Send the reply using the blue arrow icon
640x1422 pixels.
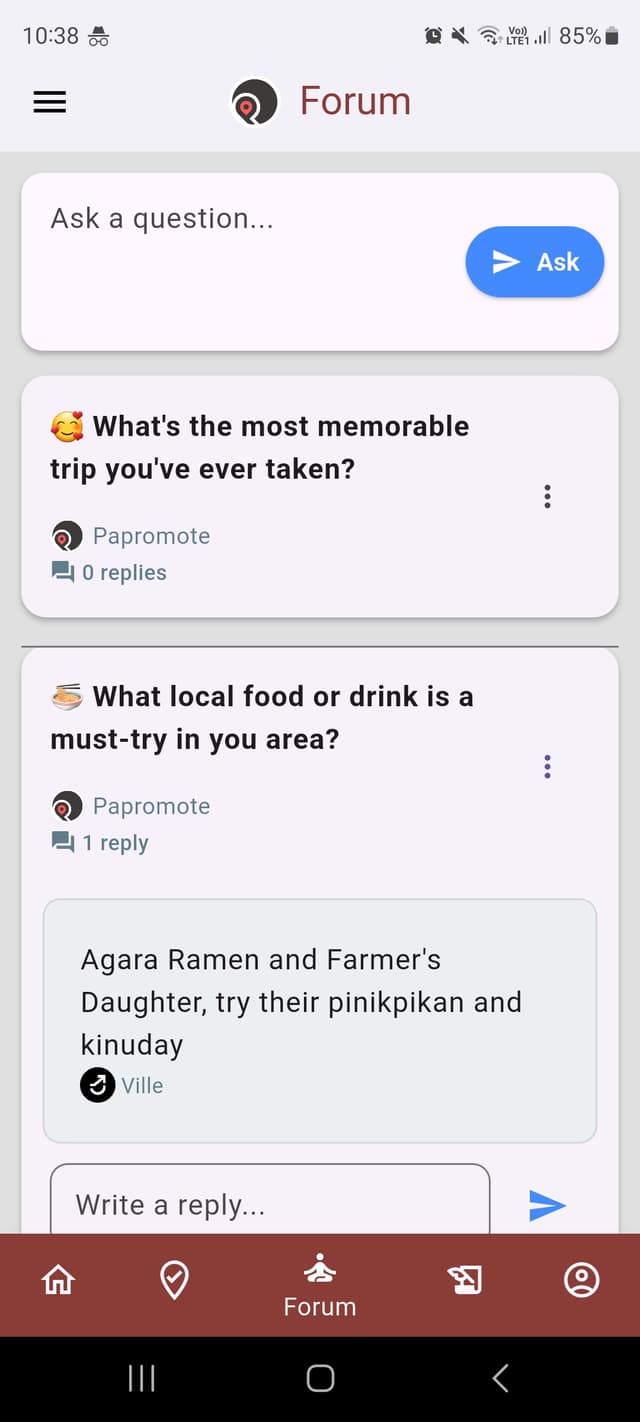(x=548, y=1205)
